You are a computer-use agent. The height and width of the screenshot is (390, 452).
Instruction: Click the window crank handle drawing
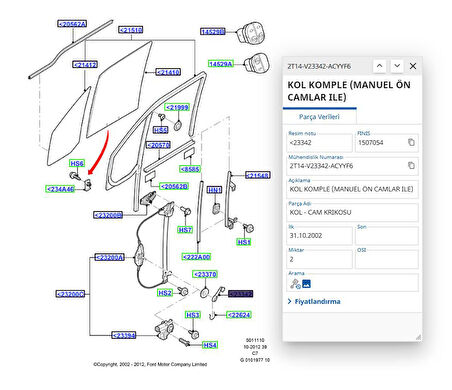218,293
